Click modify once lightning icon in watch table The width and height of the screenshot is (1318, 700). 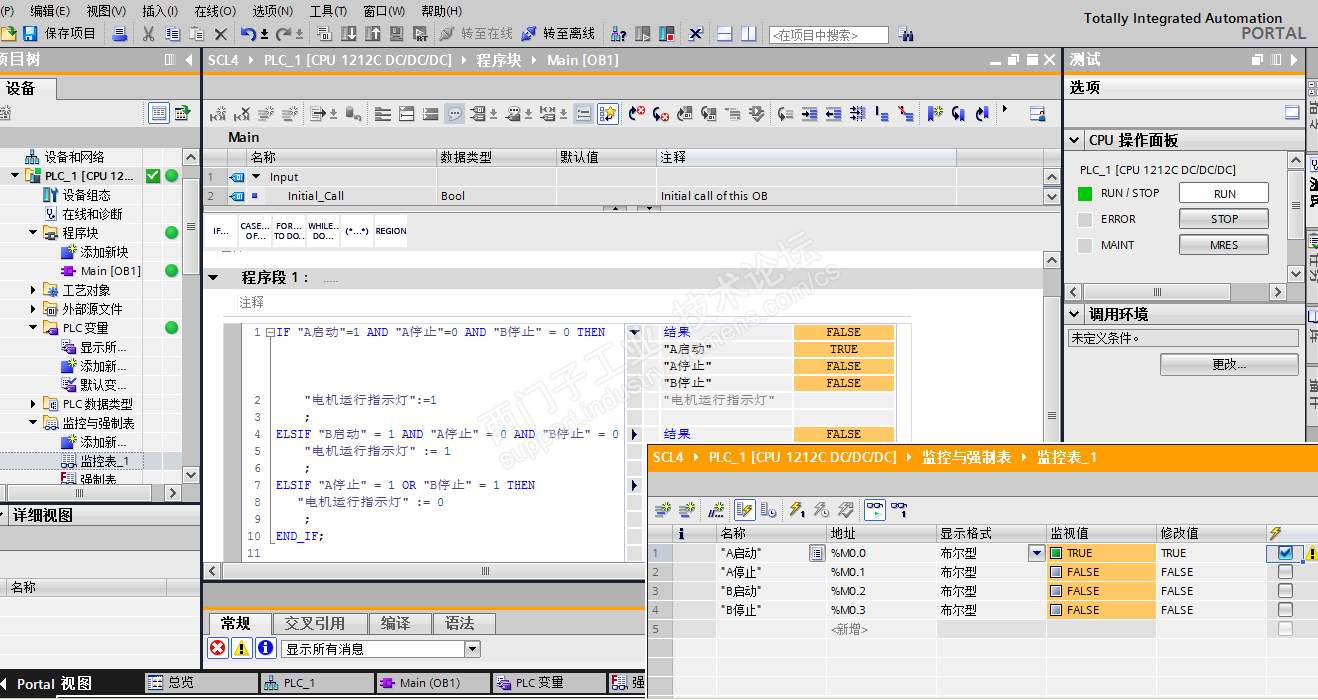tap(797, 509)
